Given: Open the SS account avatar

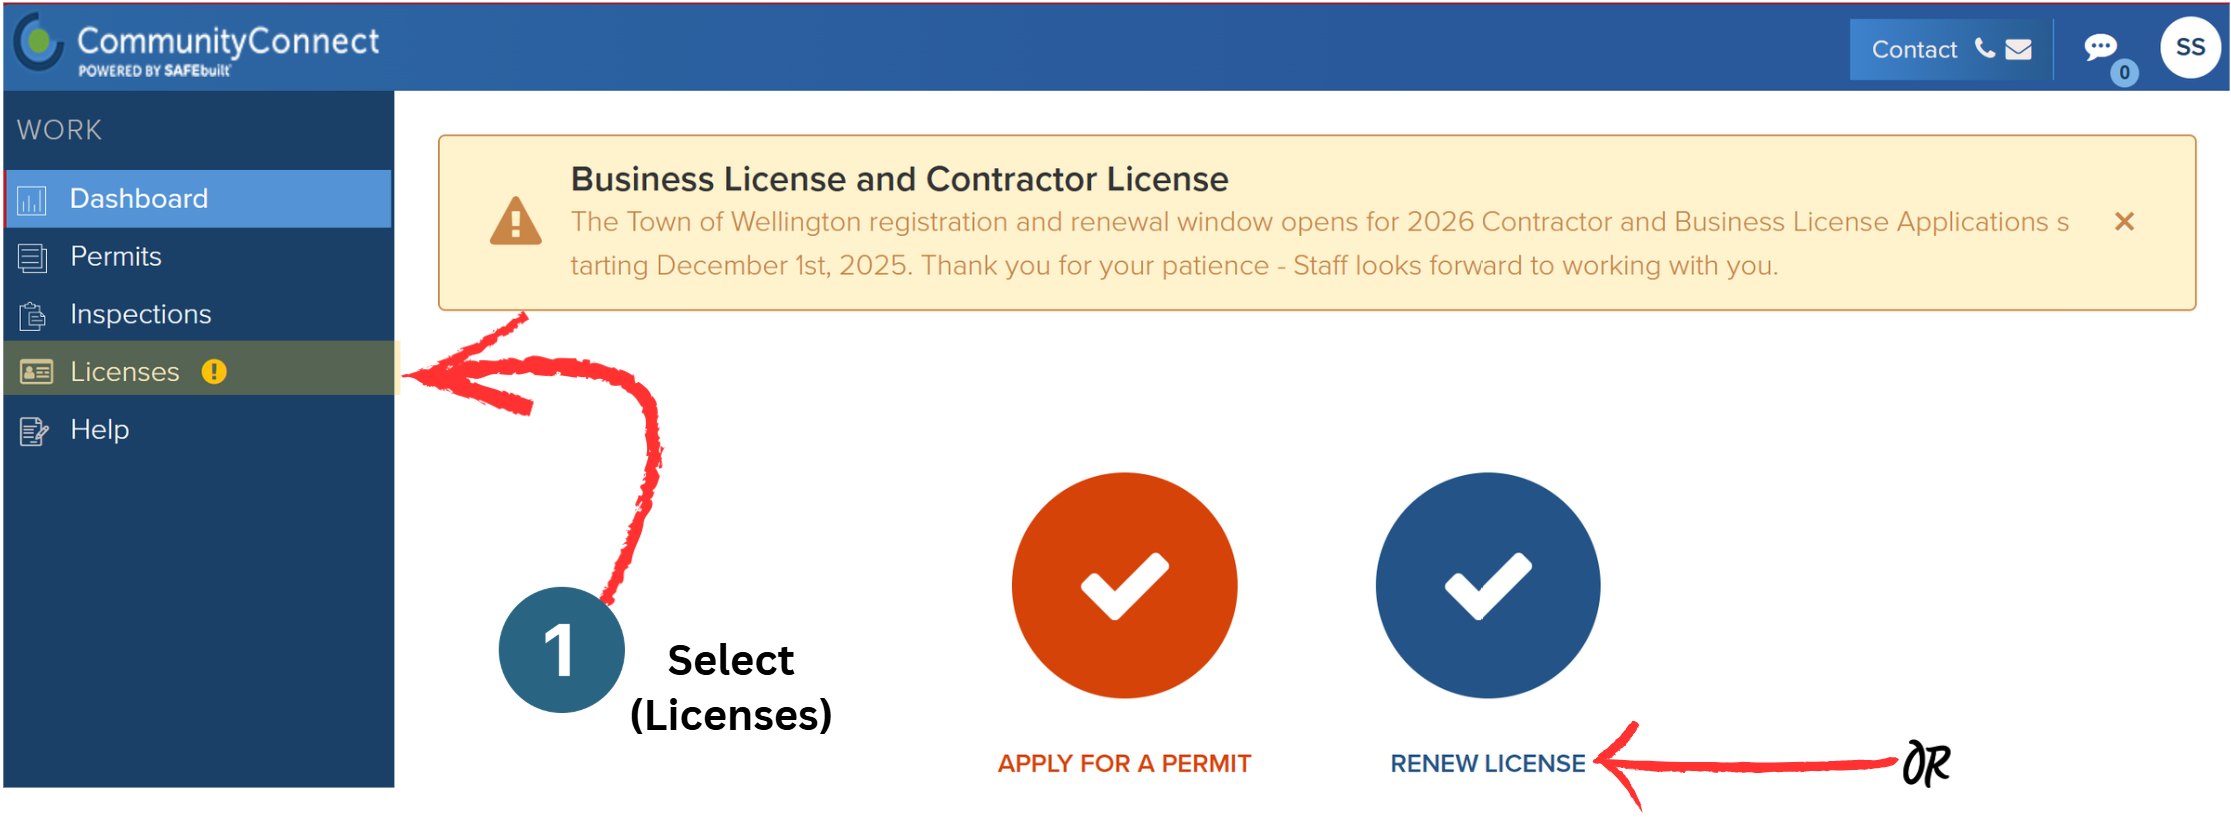Looking at the screenshot, I should 2190,46.
